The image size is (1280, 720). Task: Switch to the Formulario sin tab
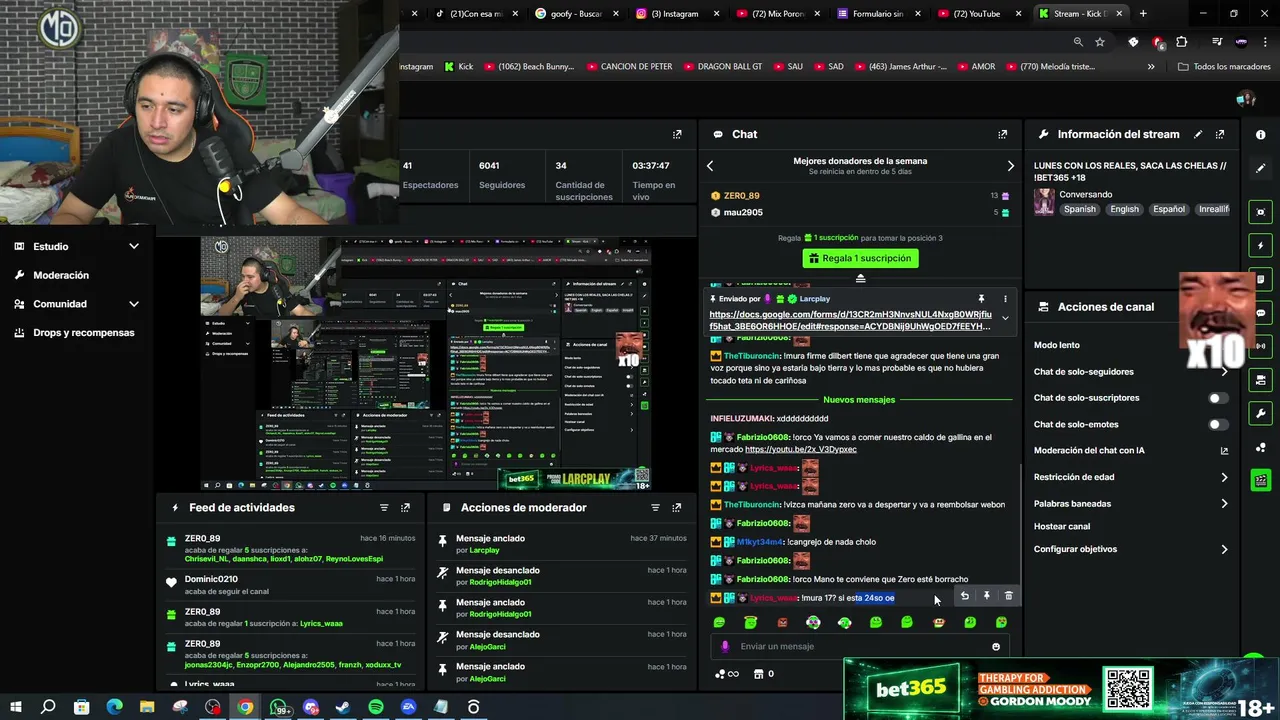pos(878,14)
